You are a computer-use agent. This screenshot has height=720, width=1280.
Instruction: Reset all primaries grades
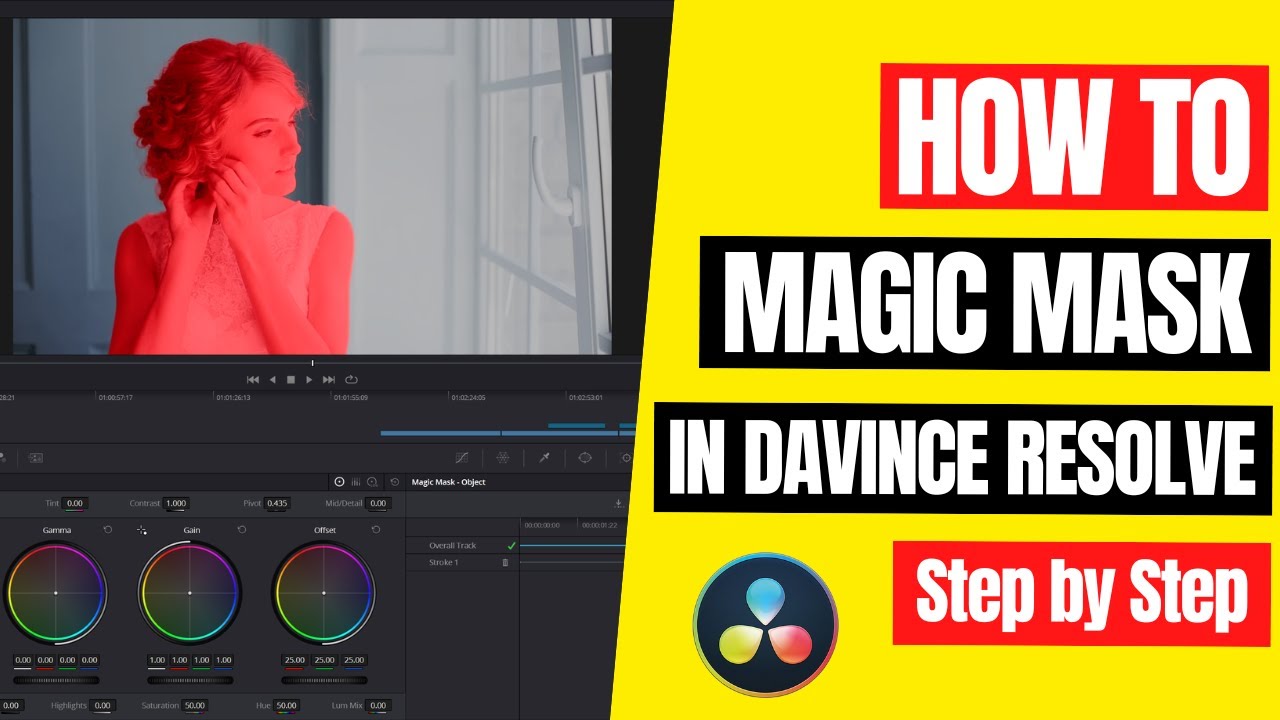coord(394,482)
